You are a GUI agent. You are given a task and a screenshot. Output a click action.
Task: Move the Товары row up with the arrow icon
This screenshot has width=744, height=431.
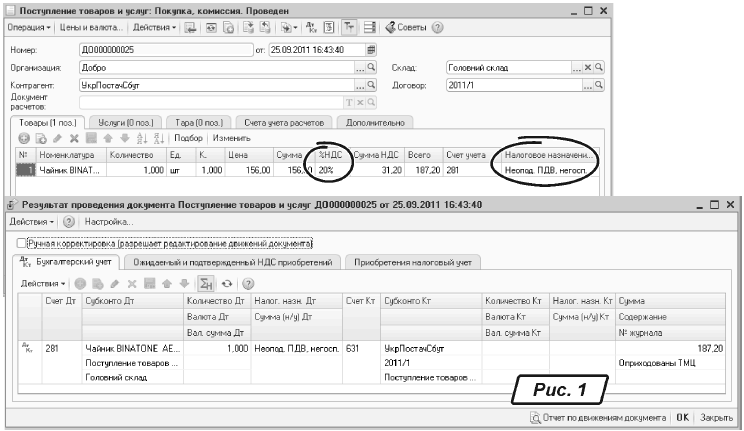(107, 140)
